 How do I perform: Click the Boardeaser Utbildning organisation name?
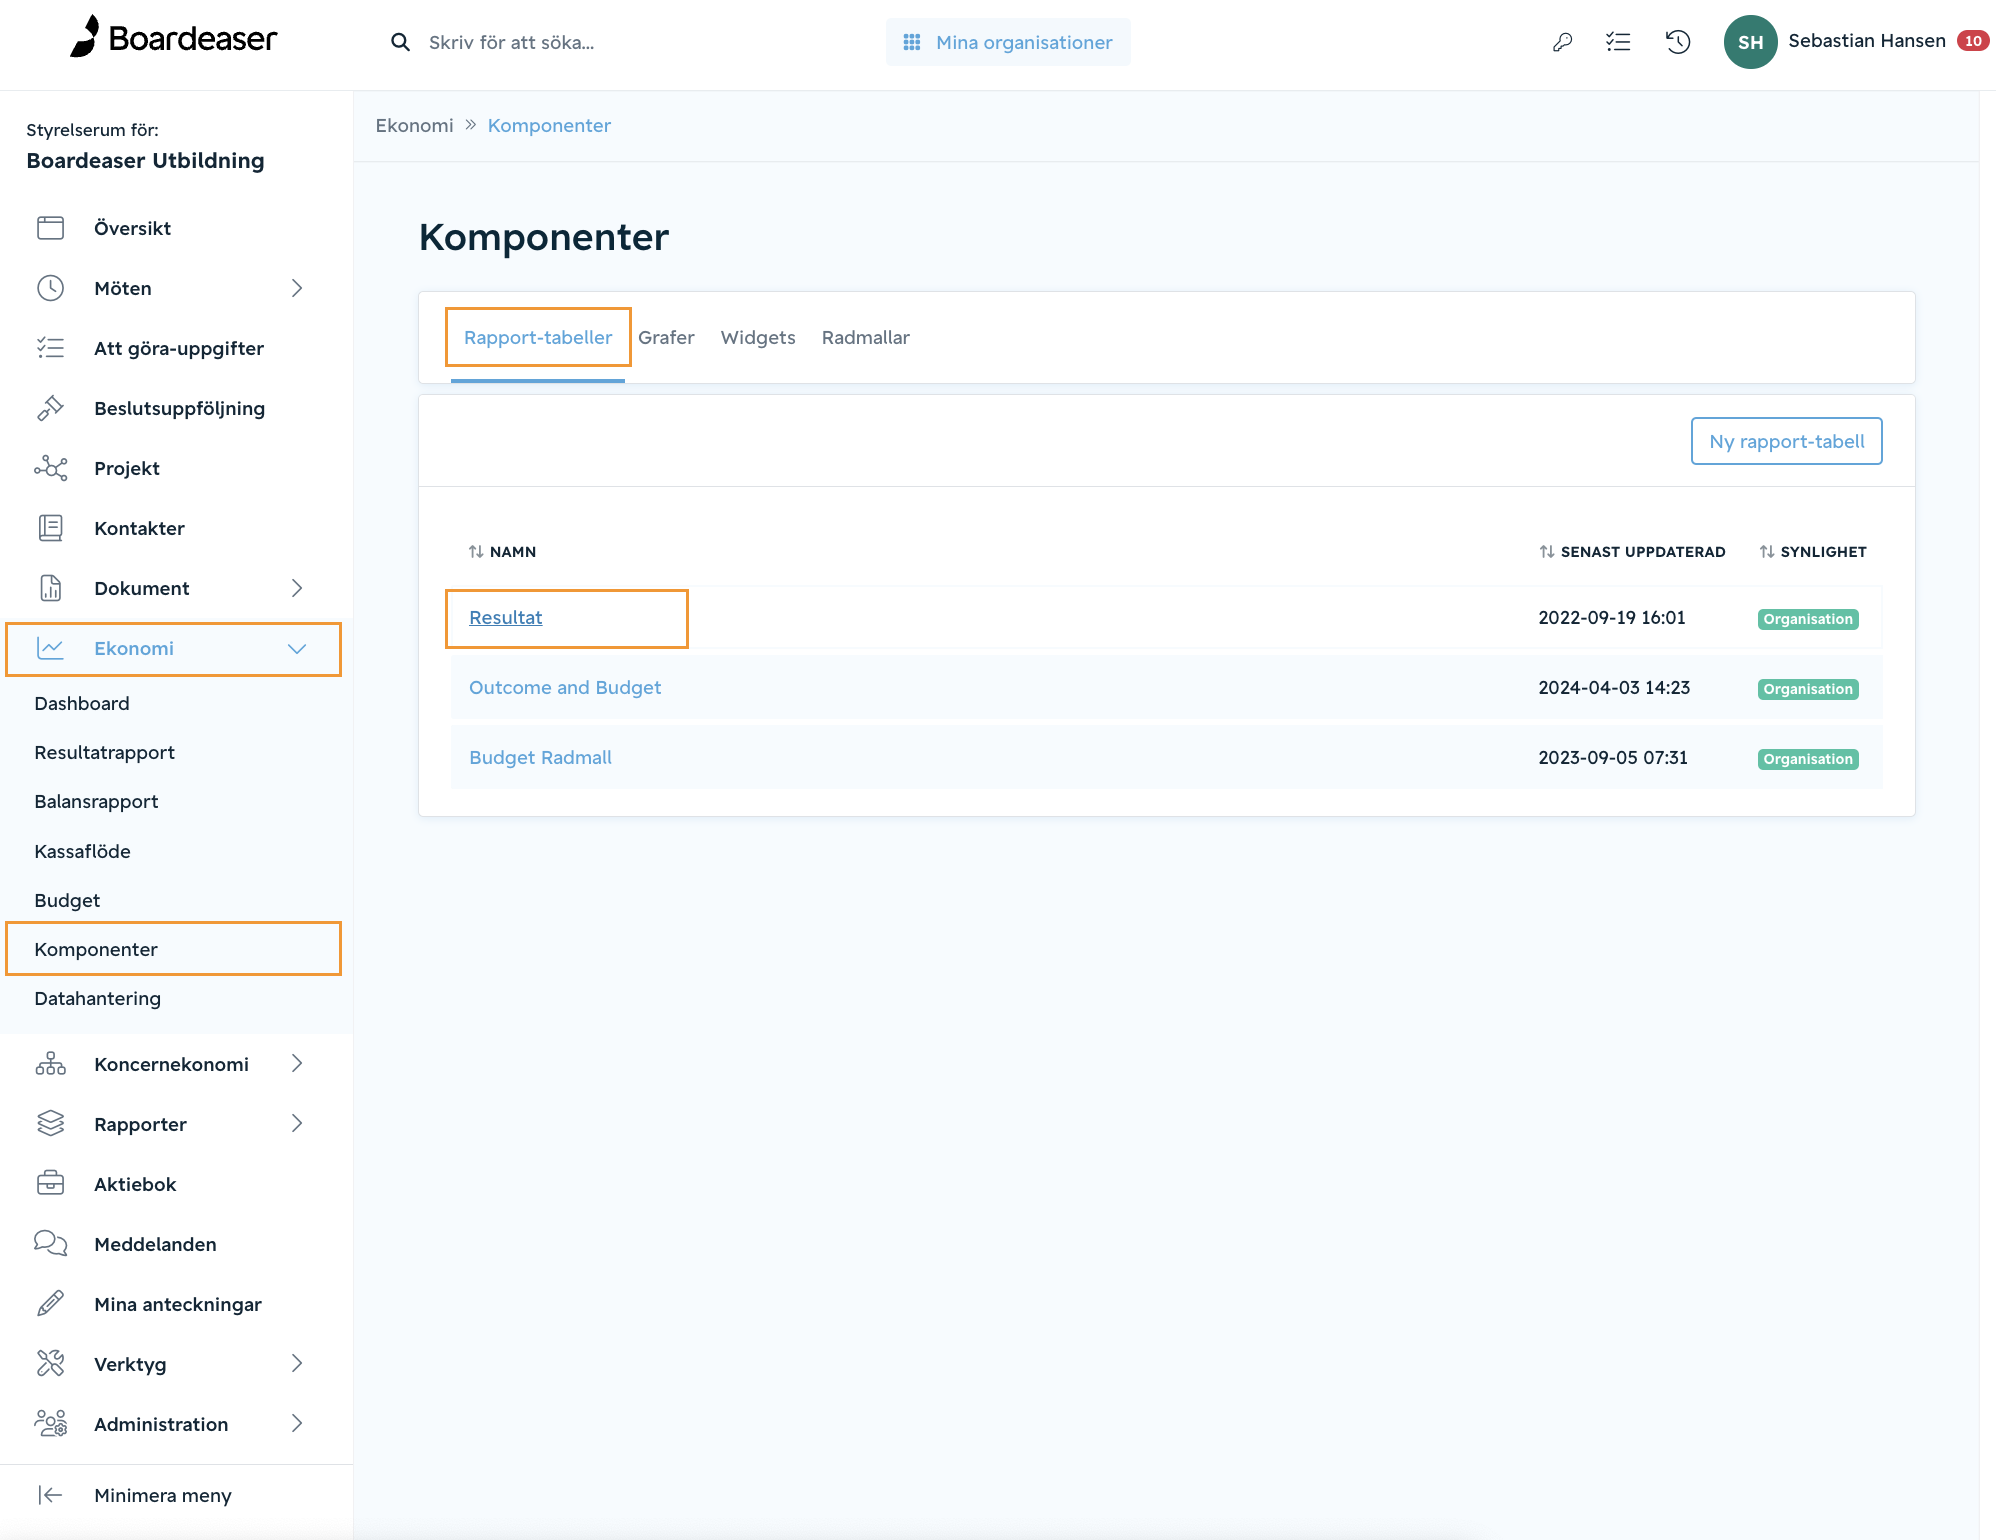click(x=145, y=161)
